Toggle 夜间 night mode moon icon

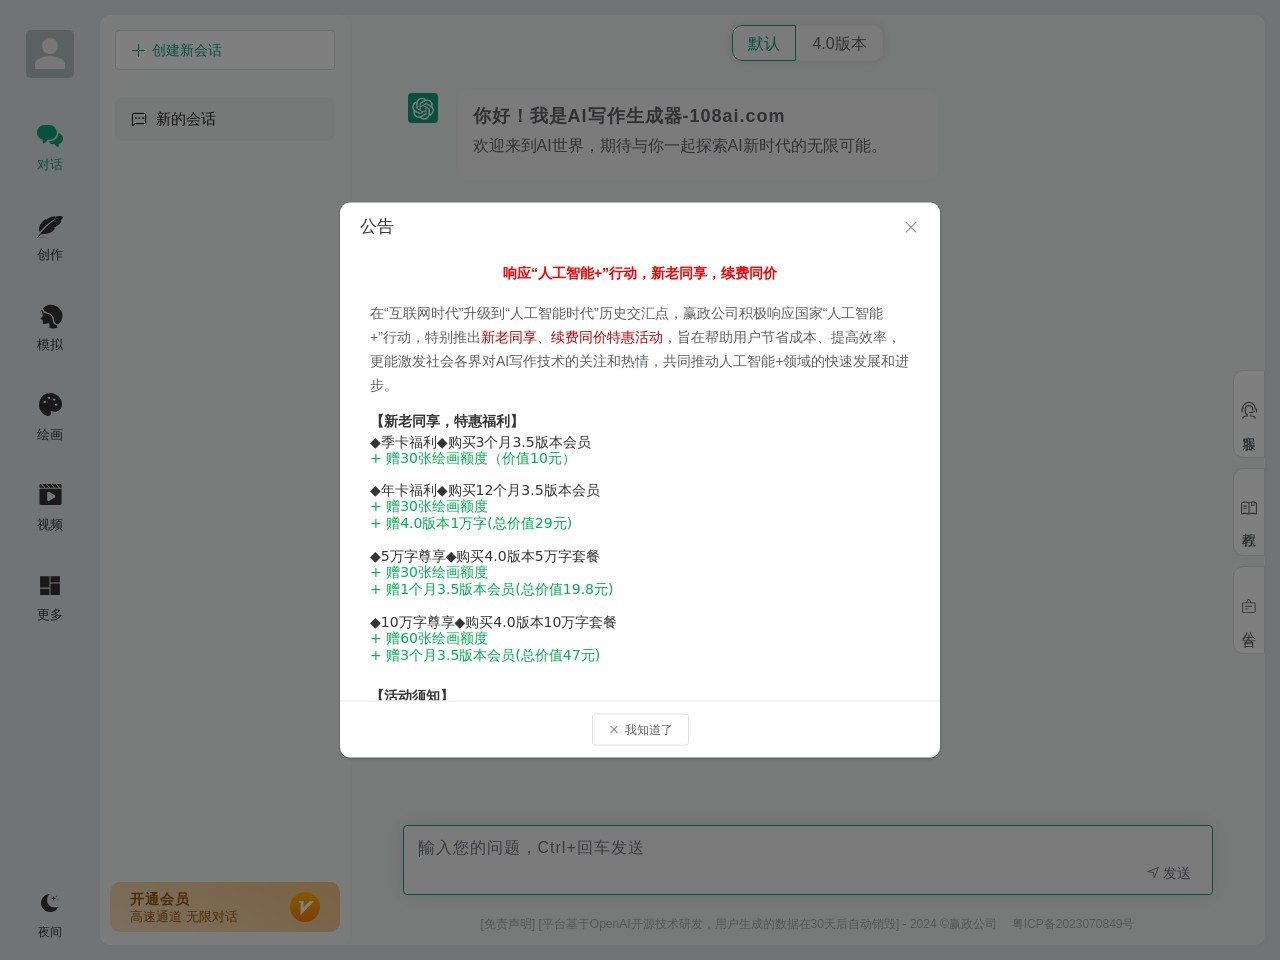[x=50, y=915]
